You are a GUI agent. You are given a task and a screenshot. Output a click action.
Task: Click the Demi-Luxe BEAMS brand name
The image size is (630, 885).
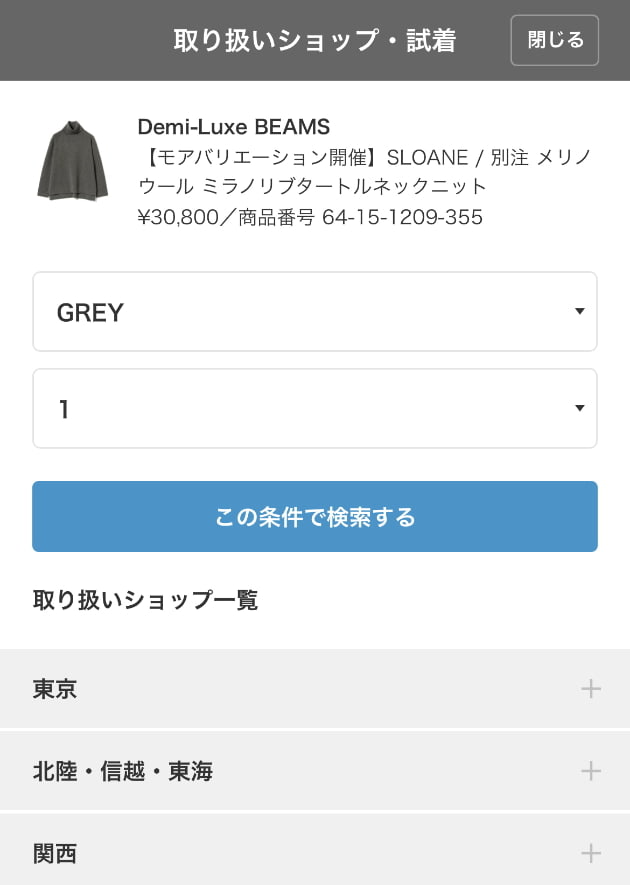click(x=234, y=127)
